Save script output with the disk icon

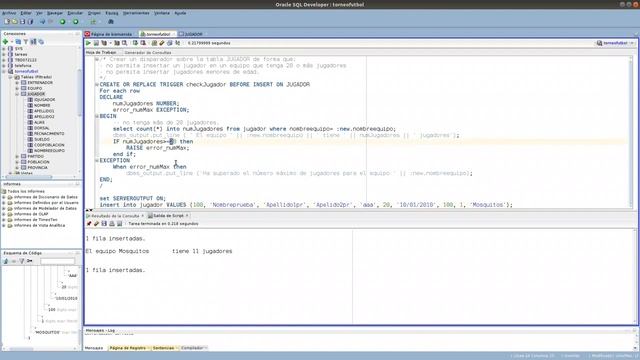click(x=104, y=224)
